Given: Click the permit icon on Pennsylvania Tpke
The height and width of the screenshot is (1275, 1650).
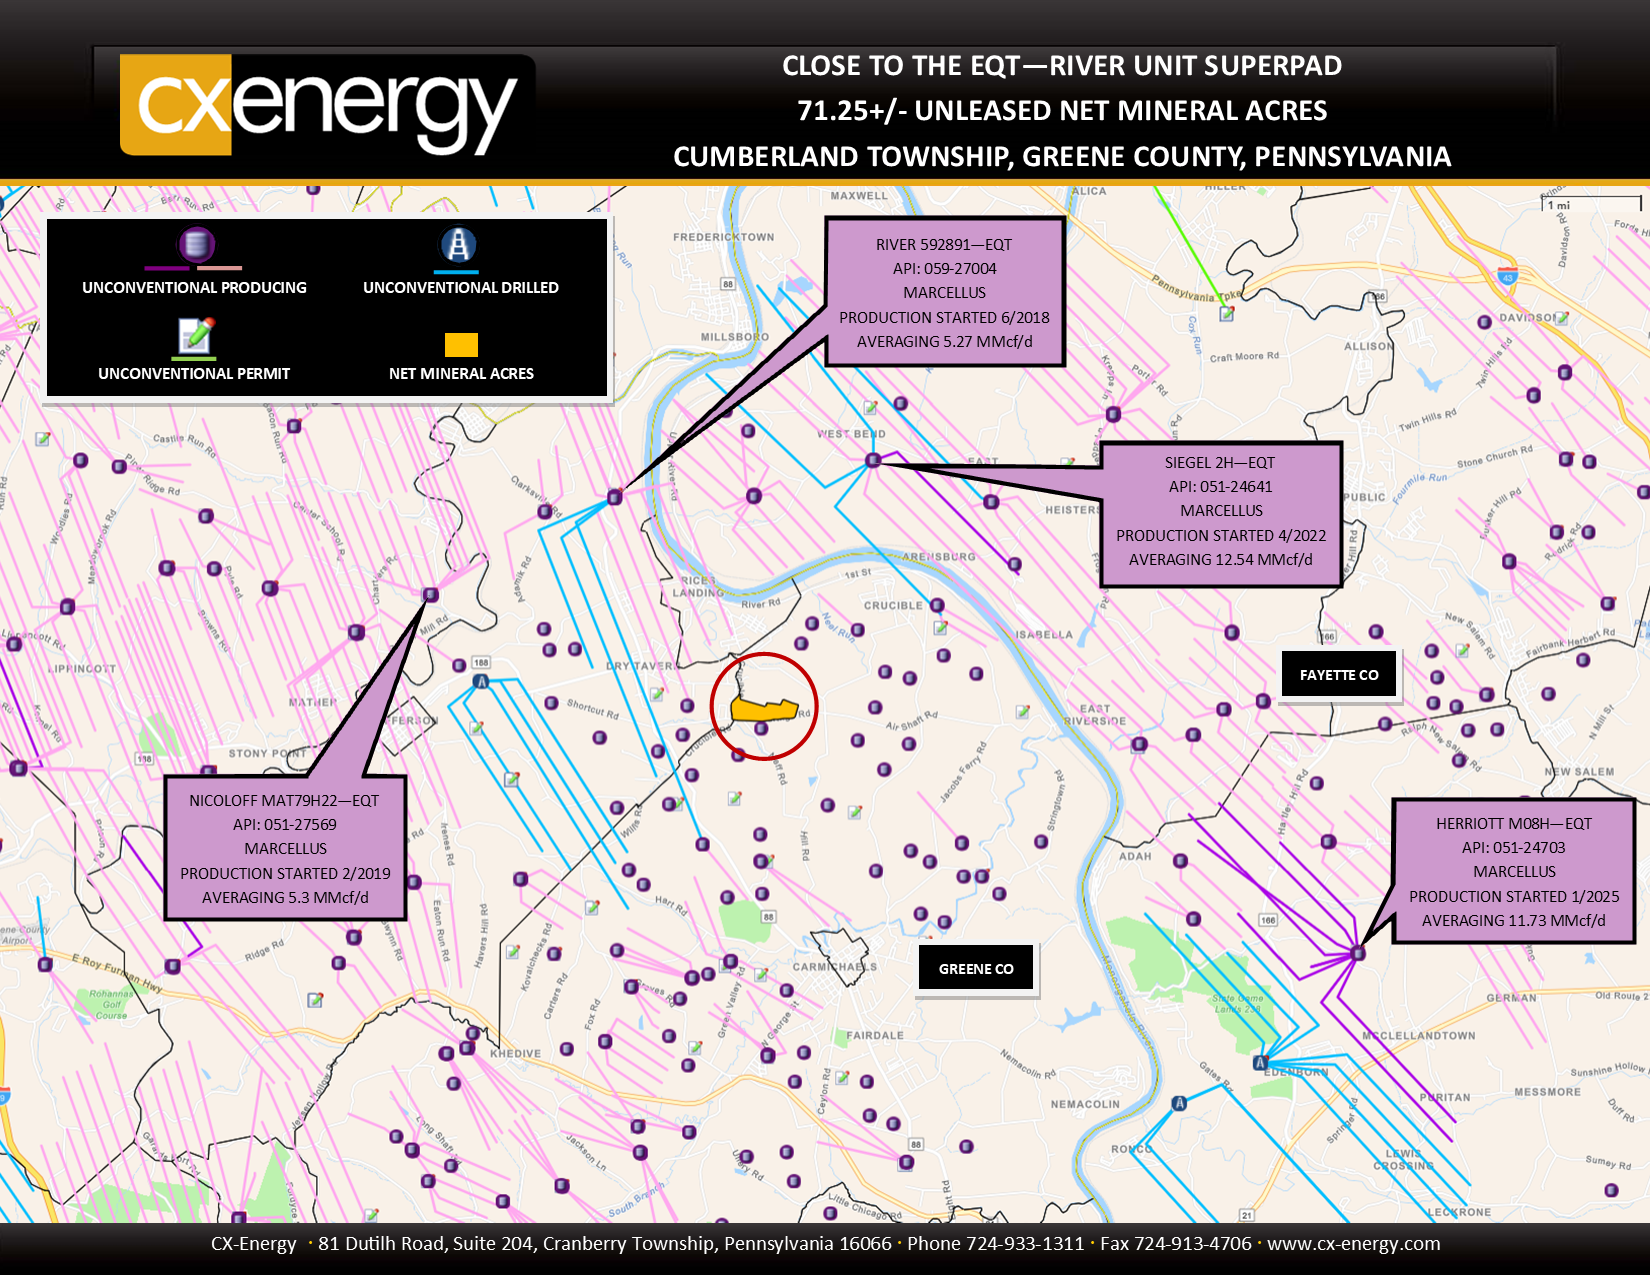Looking at the screenshot, I should coord(1227,313).
